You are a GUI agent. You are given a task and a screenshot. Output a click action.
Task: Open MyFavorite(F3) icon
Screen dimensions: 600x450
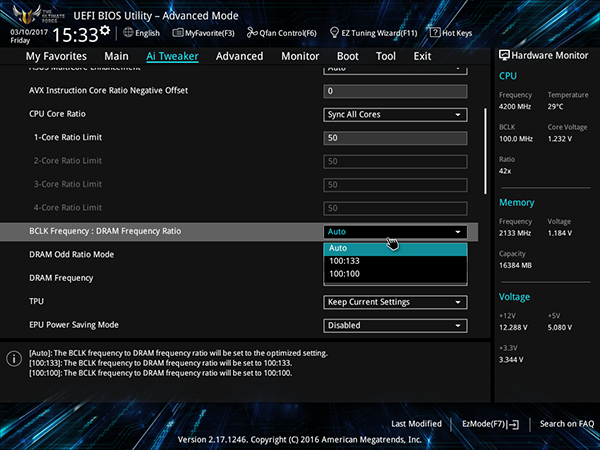[x=178, y=33]
